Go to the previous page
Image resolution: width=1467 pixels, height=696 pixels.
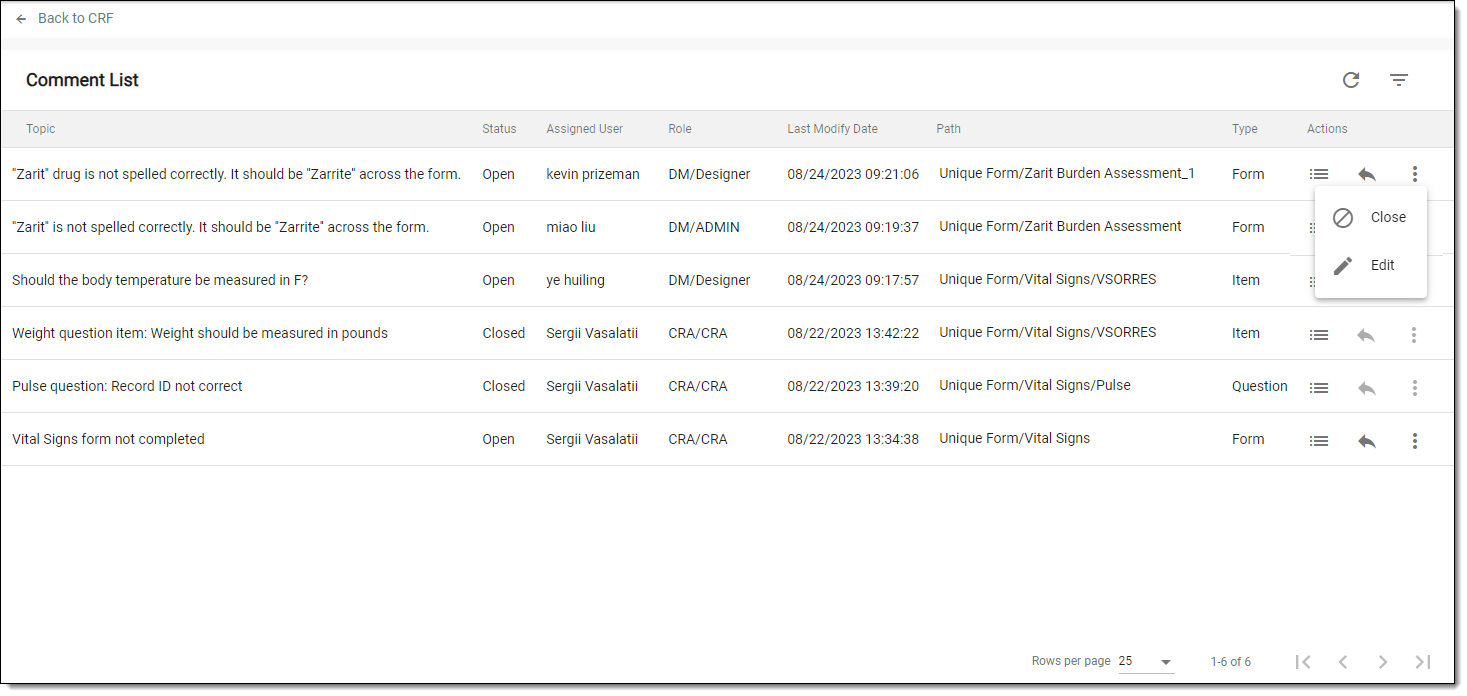(1343, 662)
